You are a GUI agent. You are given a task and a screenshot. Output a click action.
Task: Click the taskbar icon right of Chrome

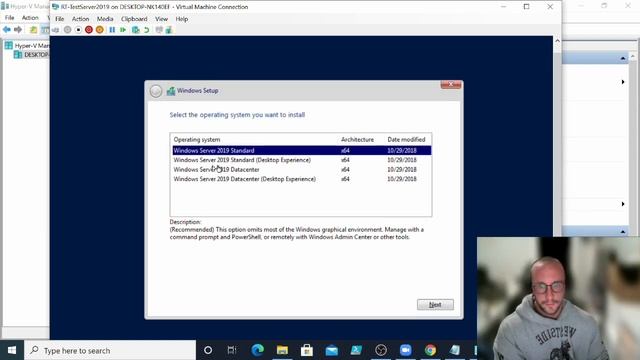[455, 350]
